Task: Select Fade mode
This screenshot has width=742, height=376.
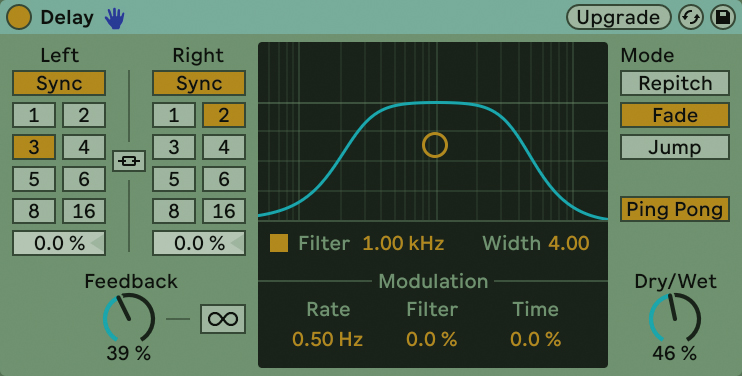Action: pos(675,115)
